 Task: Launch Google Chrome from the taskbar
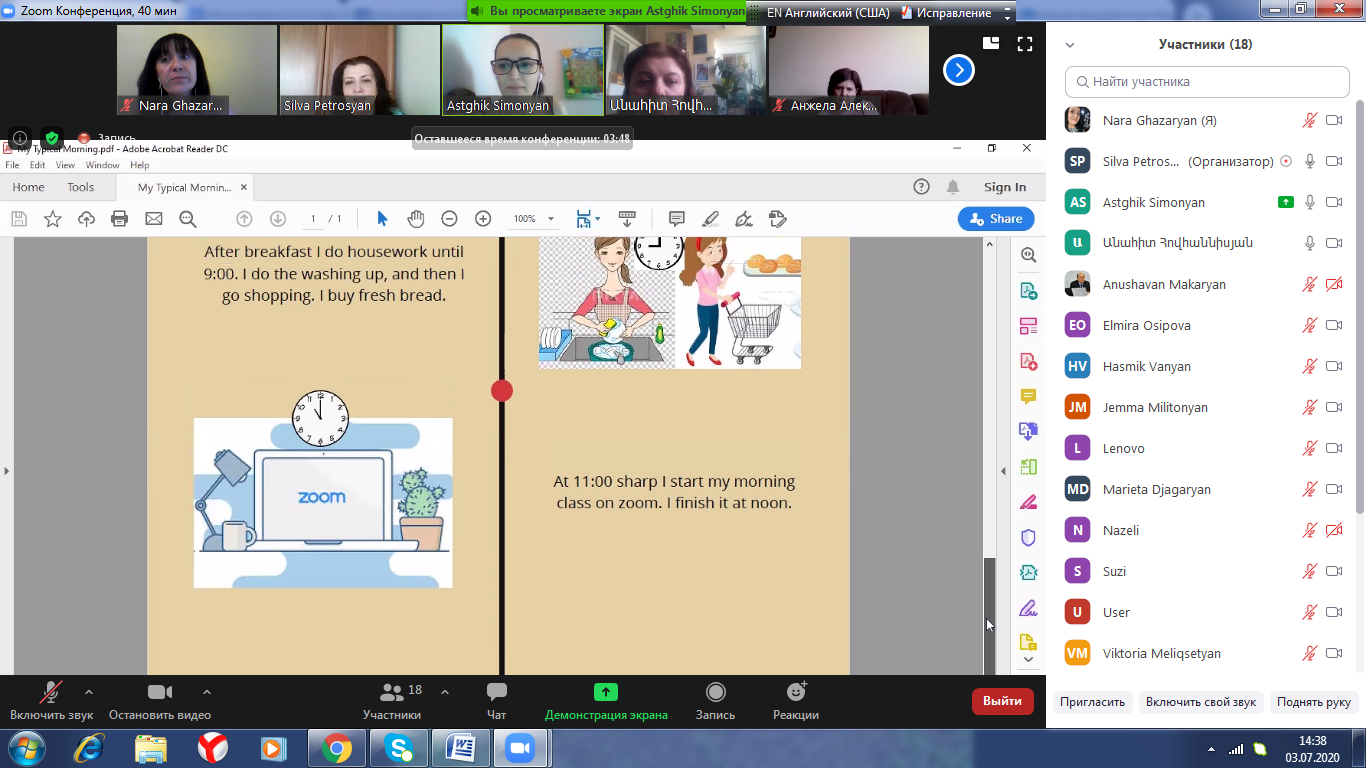tap(336, 747)
